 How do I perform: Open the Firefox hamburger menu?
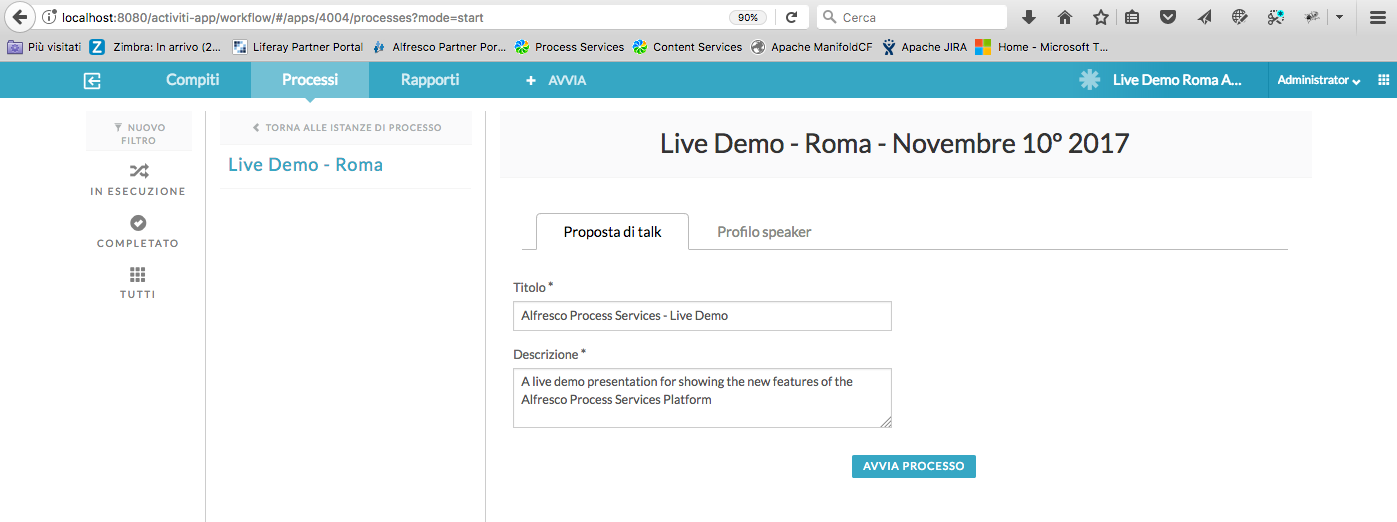(x=1376, y=17)
